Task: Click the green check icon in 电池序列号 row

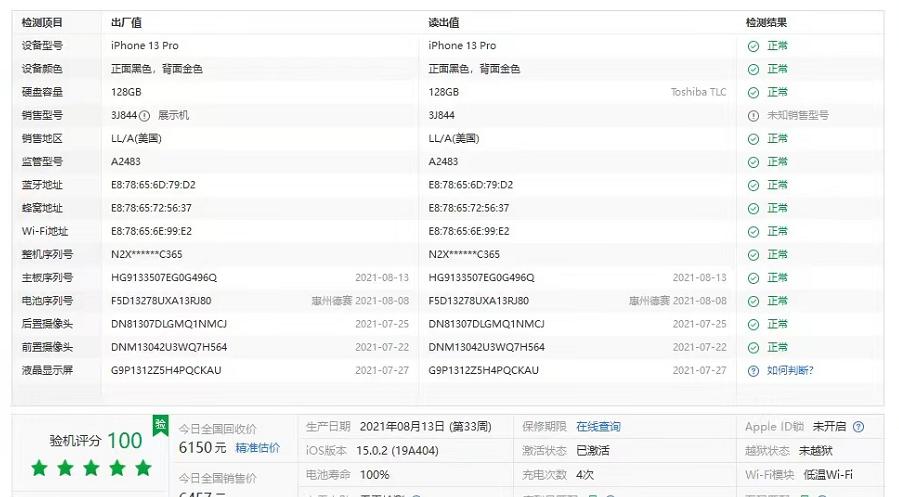Action: (753, 302)
